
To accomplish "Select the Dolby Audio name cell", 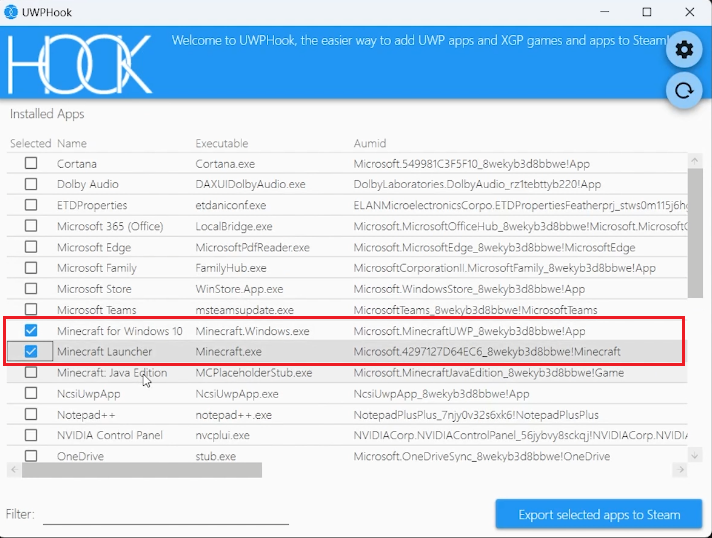I will (x=88, y=184).
